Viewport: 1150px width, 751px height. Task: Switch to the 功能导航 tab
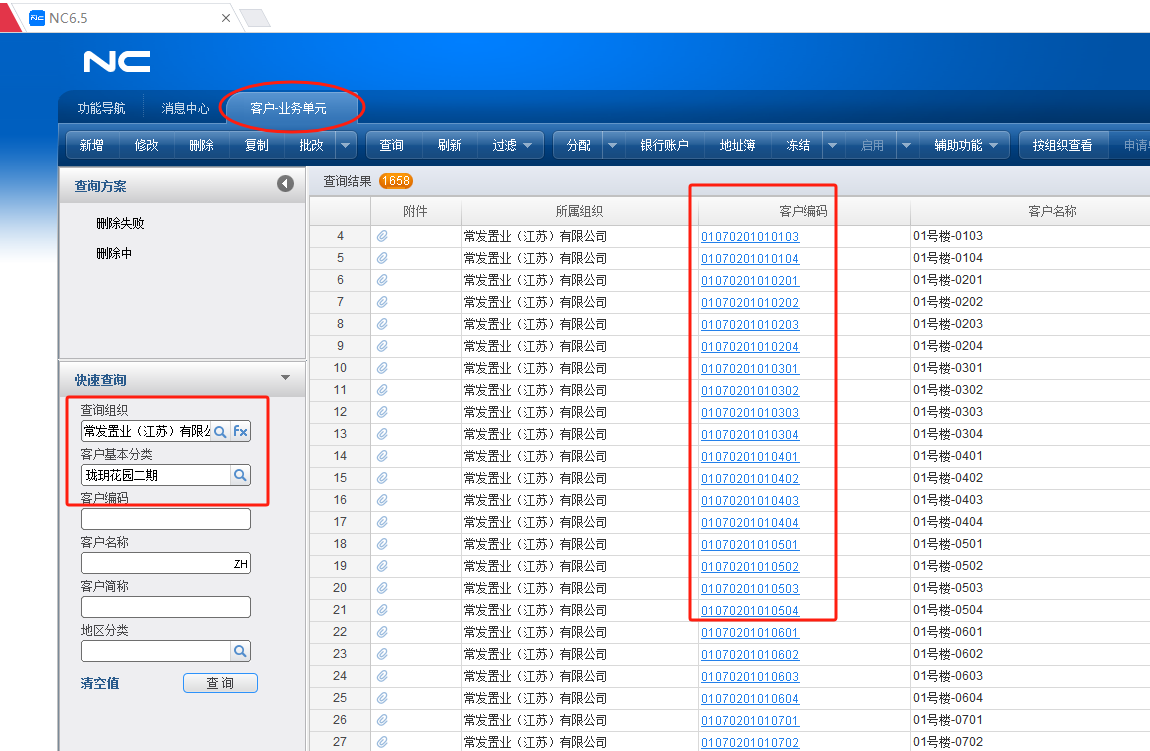click(x=102, y=109)
